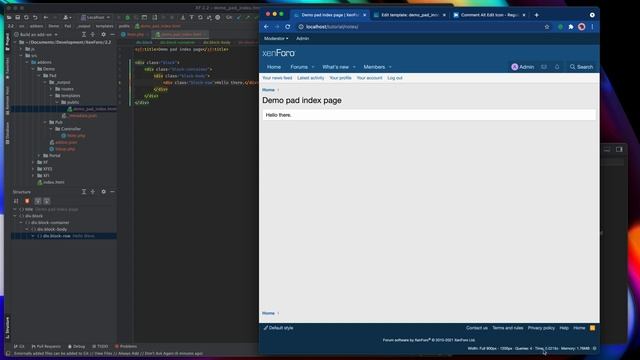Image resolution: width=640 pixels, height=360 pixels.
Task: Click the 'Default style' chooser link
Action: [x=278, y=328]
